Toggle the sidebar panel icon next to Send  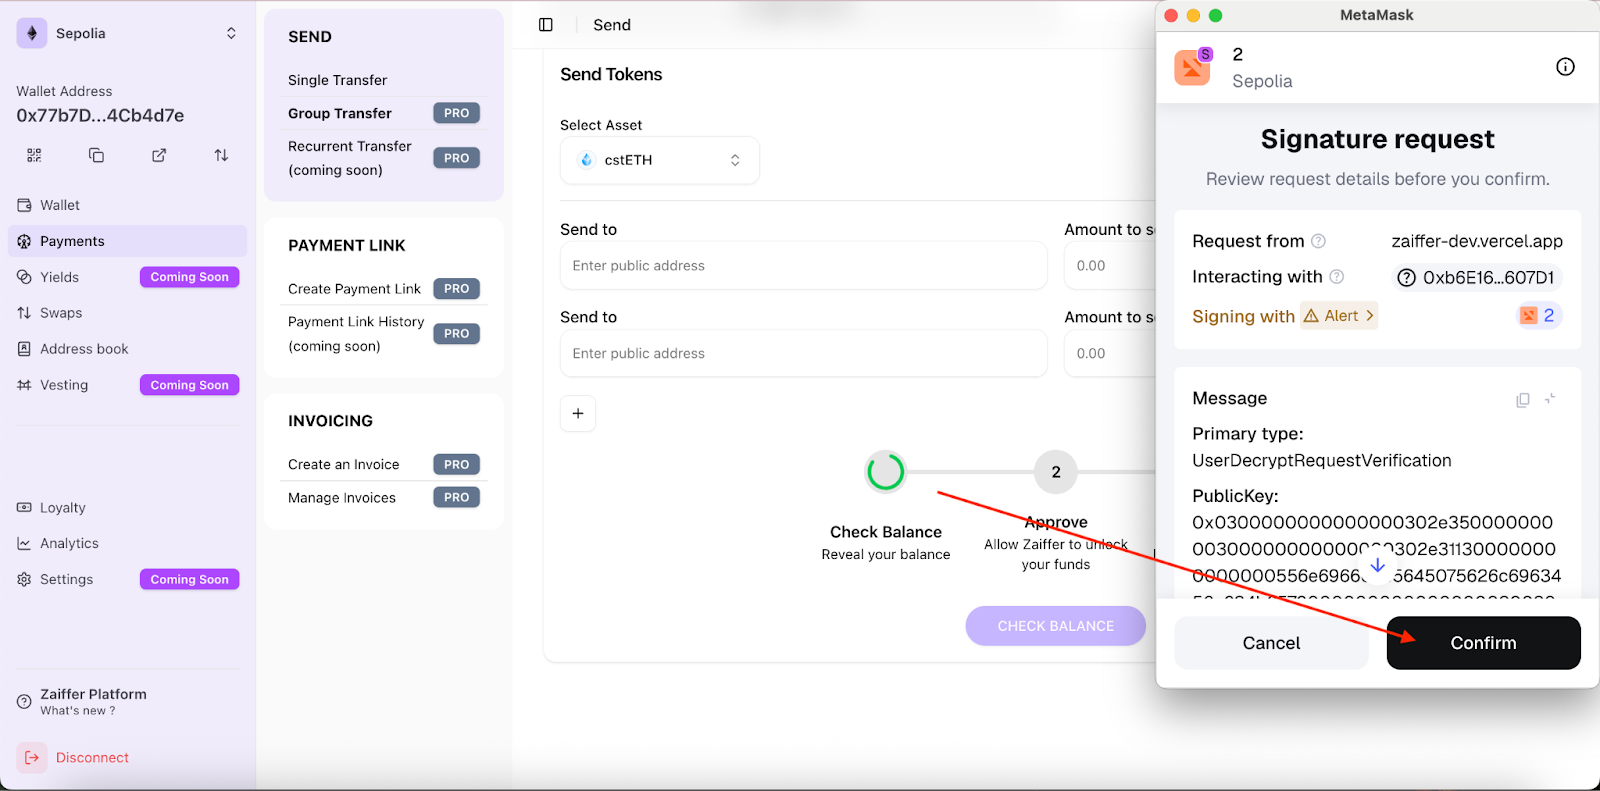546,25
